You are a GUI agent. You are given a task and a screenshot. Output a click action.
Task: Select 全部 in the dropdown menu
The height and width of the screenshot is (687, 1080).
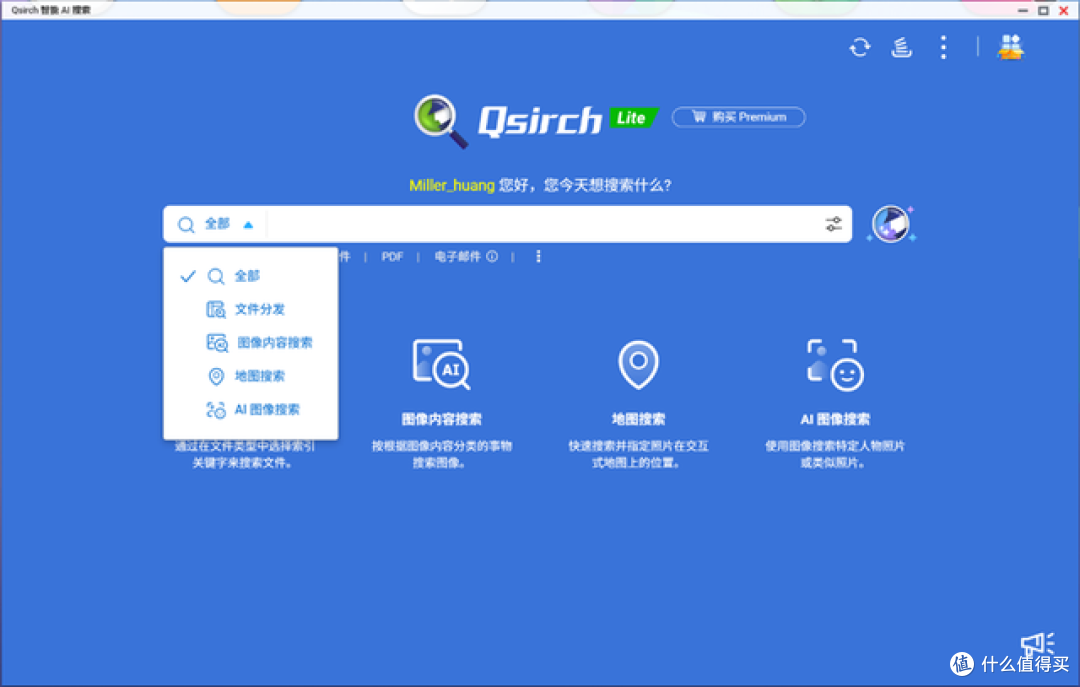point(251,276)
